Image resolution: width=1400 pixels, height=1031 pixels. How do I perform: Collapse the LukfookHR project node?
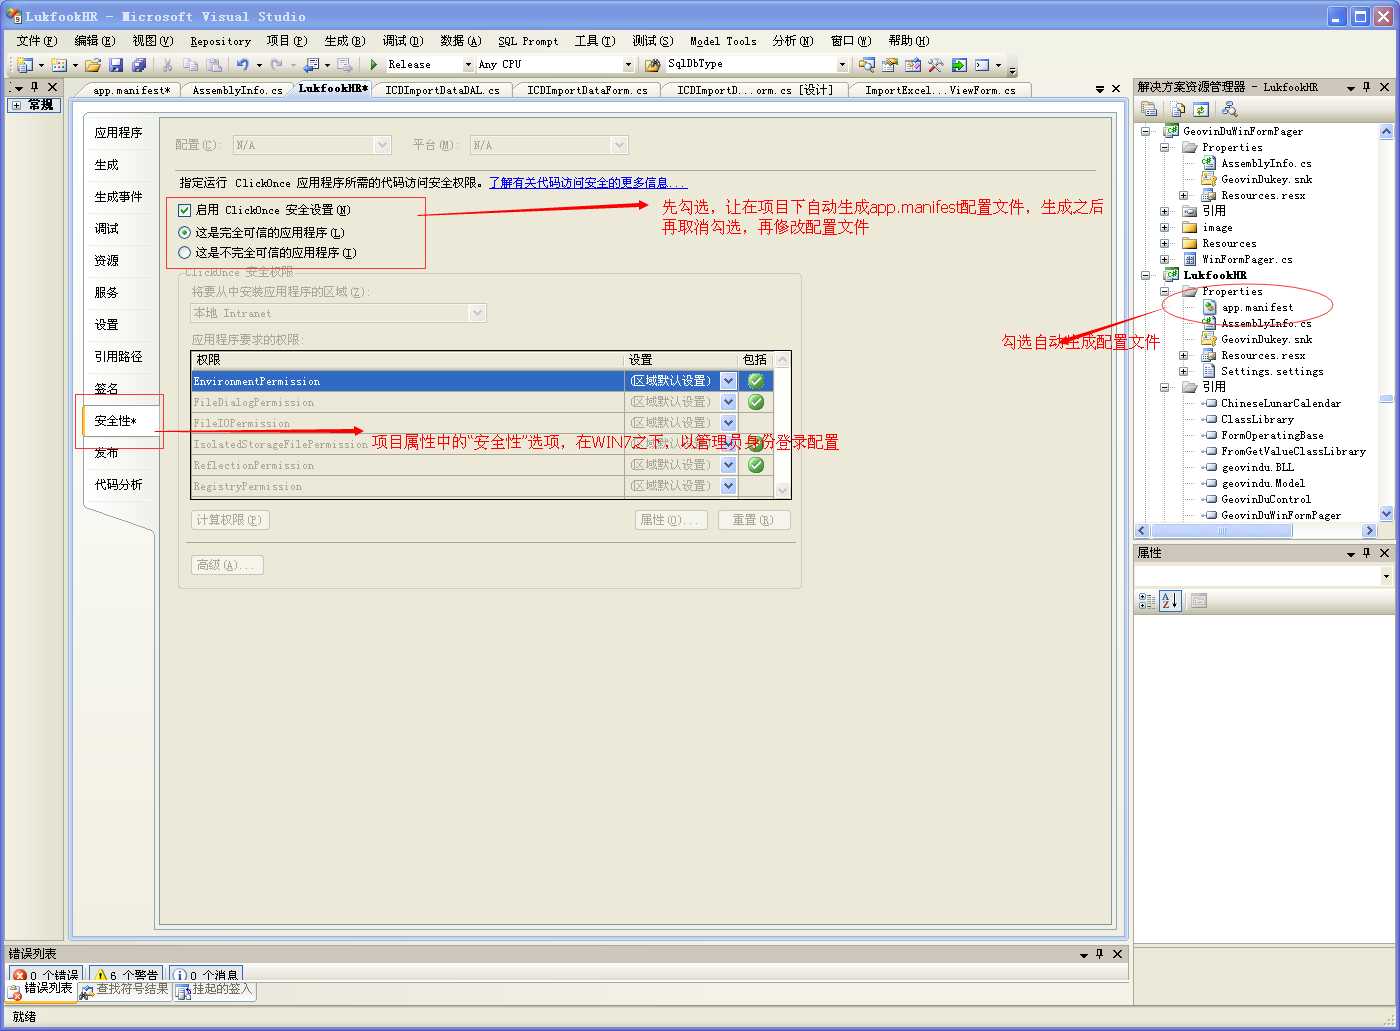coord(1145,275)
